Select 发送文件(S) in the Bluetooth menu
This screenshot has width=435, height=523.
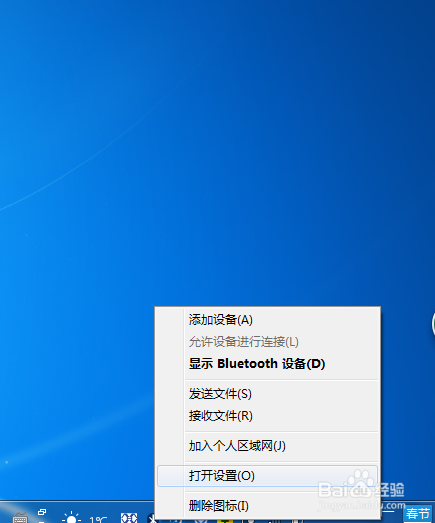pos(268,394)
